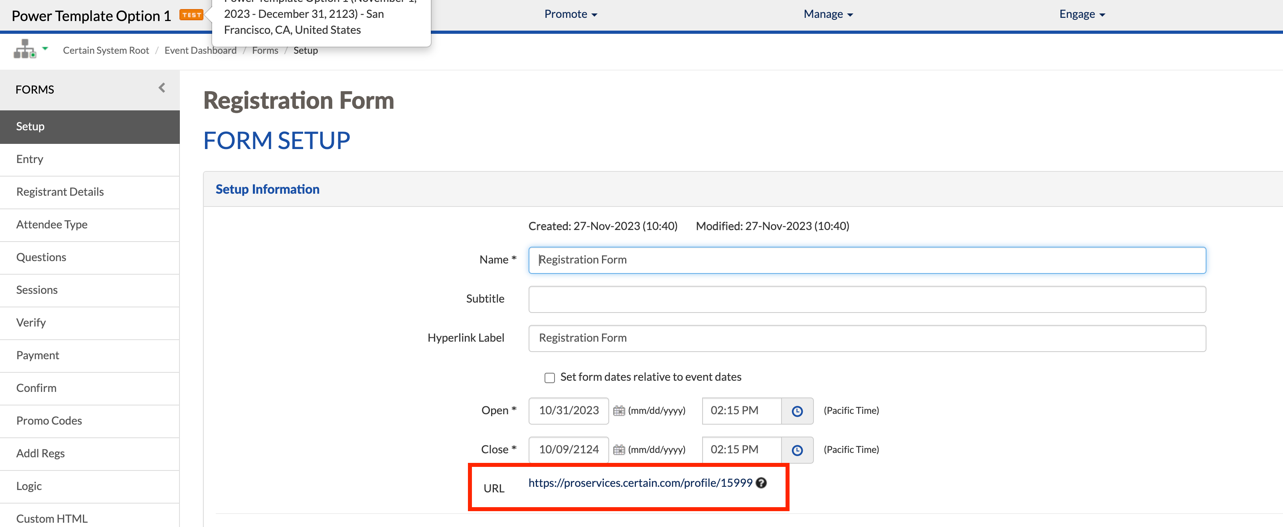Click the Open date field 10/31/2023
Screen dimensions: 1283x527
tap(569, 411)
